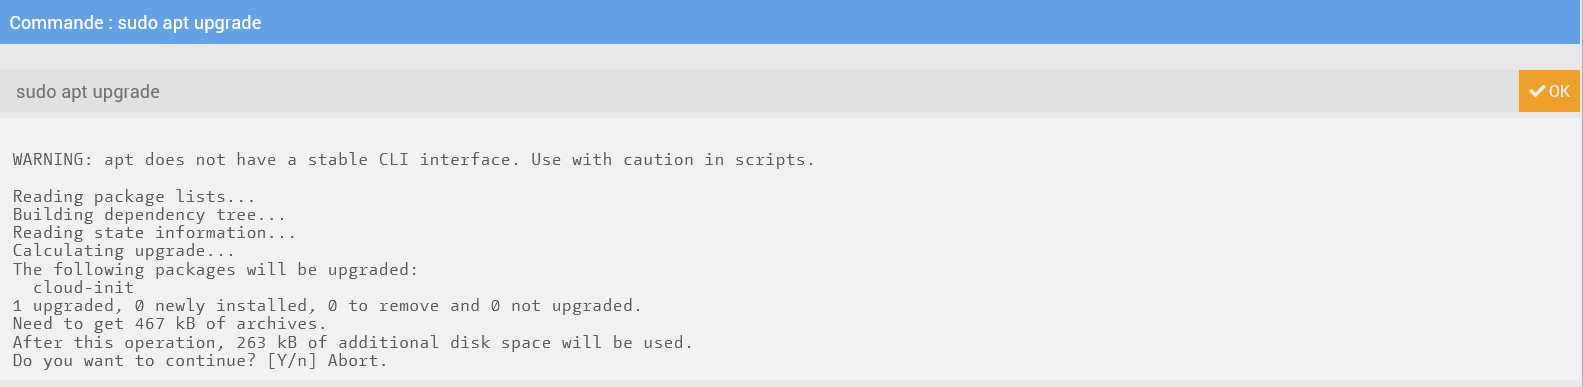Click the 'Reading state information...' line
The image size is (1583, 387).
154,233
